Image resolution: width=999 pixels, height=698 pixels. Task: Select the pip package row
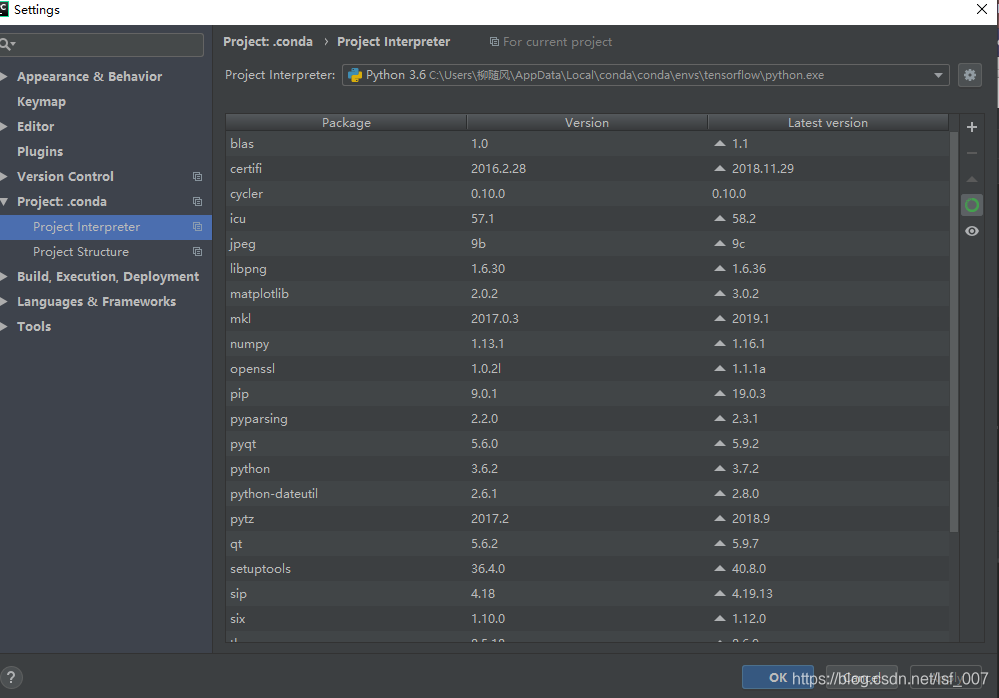tap(587, 394)
